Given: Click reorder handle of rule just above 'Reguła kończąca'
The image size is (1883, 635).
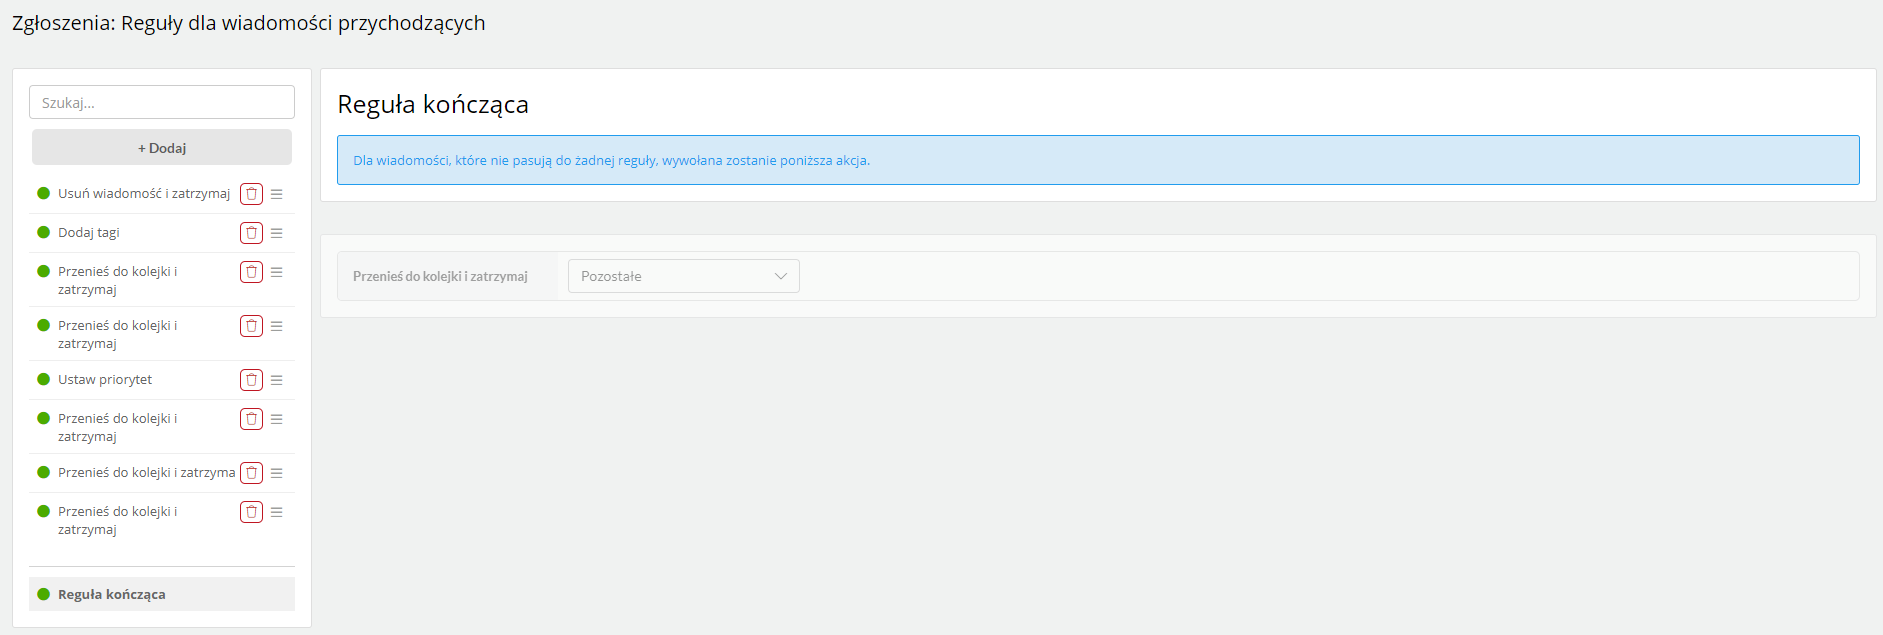Looking at the screenshot, I should tap(277, 512).
